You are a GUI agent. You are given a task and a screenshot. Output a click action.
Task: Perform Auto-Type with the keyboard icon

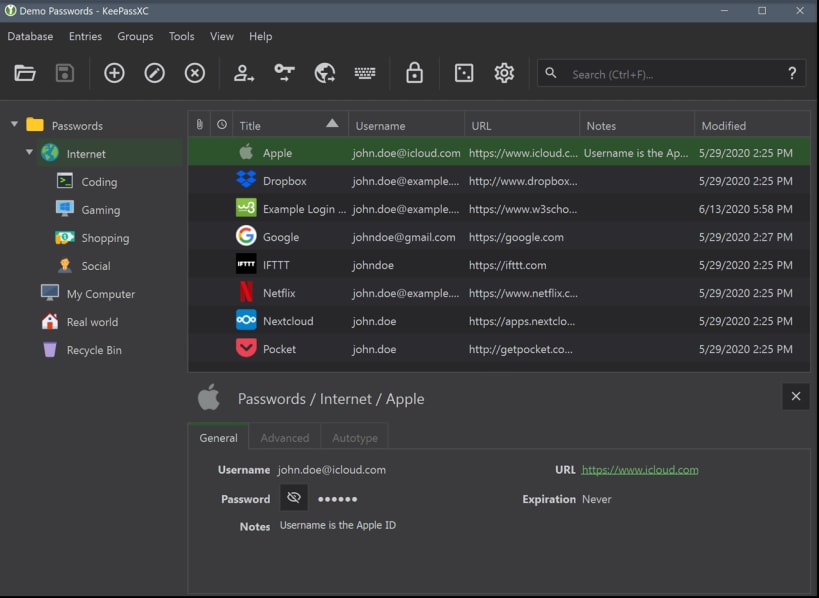pos(365,73)
